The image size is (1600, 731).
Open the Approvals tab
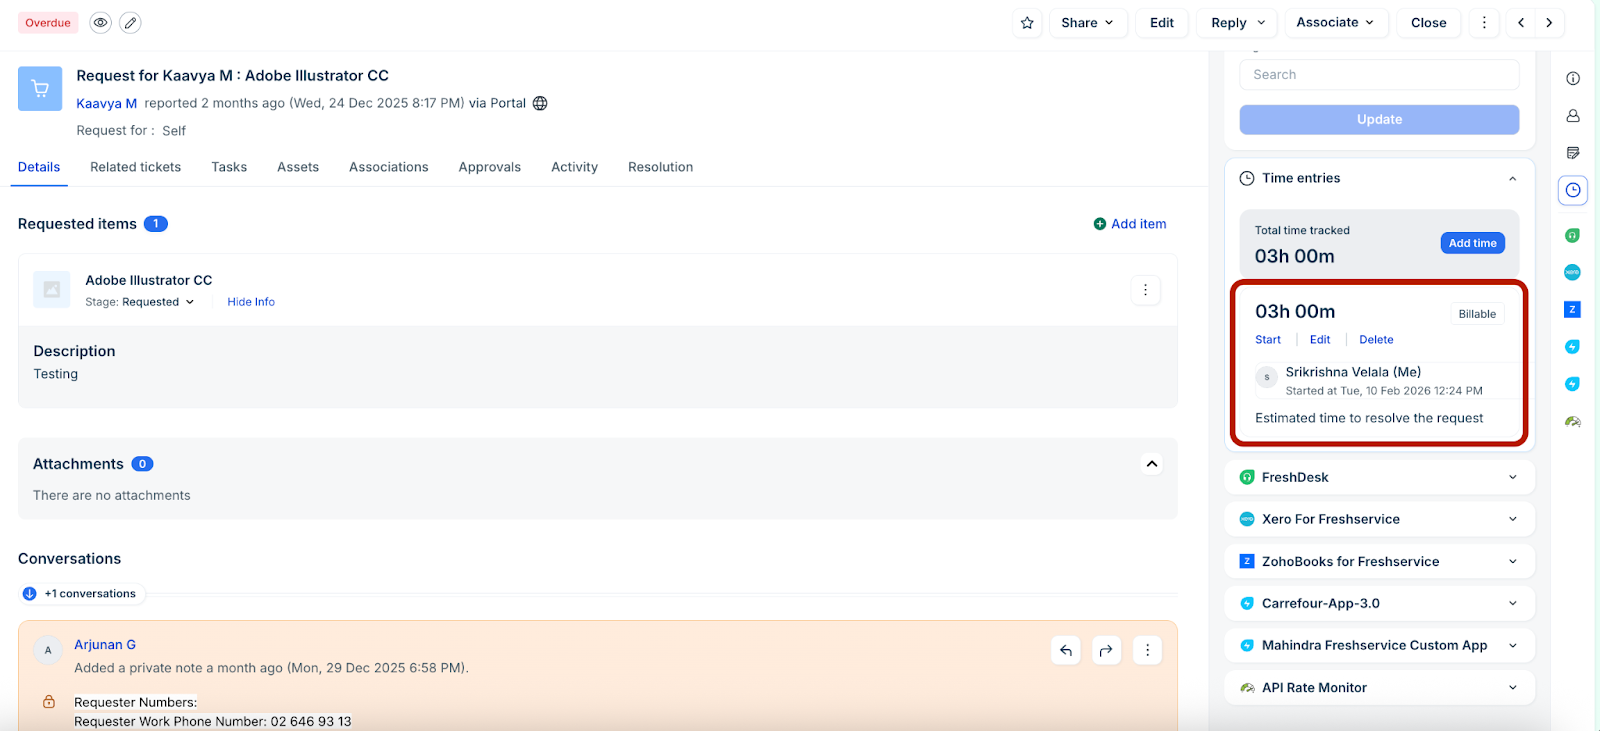[490, 167]
